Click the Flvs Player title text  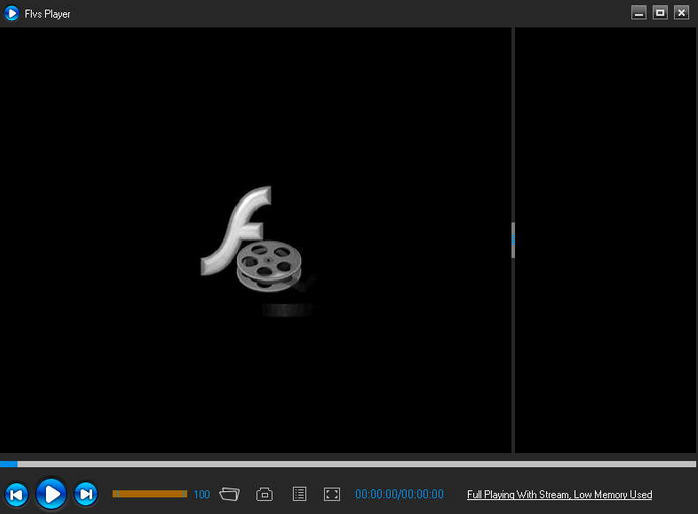point(47,14)
